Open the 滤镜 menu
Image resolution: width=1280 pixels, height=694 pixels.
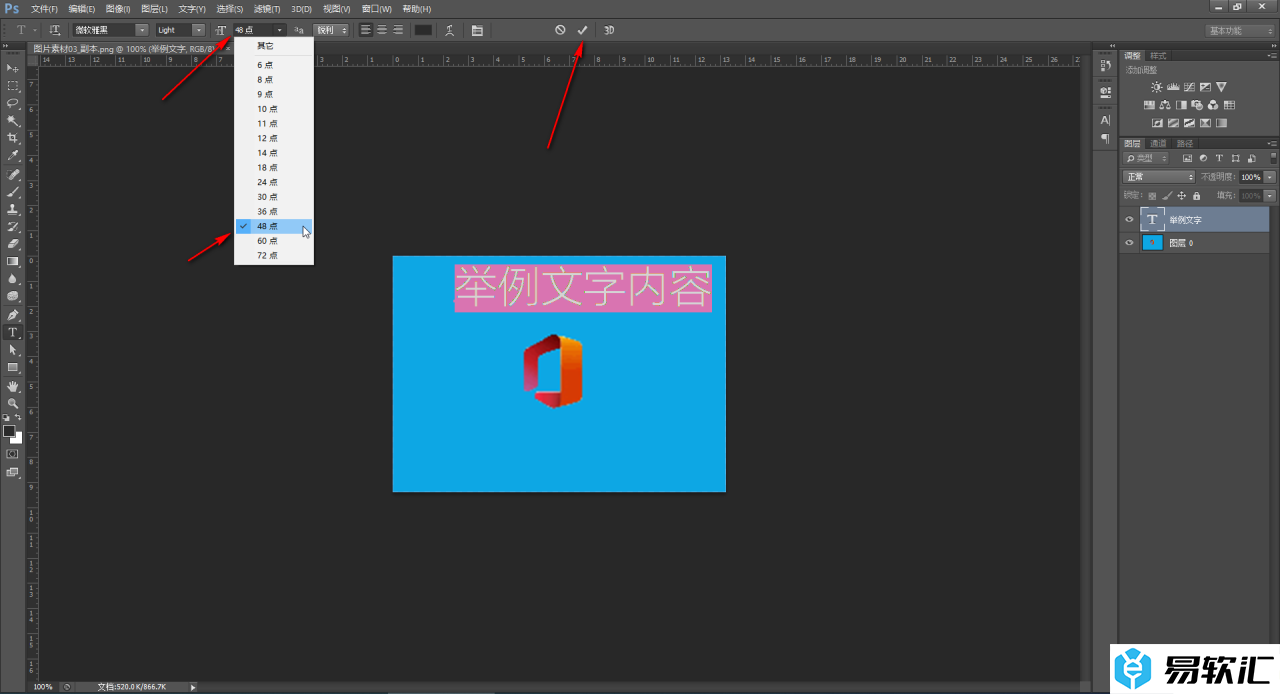[x=267, y=9]
